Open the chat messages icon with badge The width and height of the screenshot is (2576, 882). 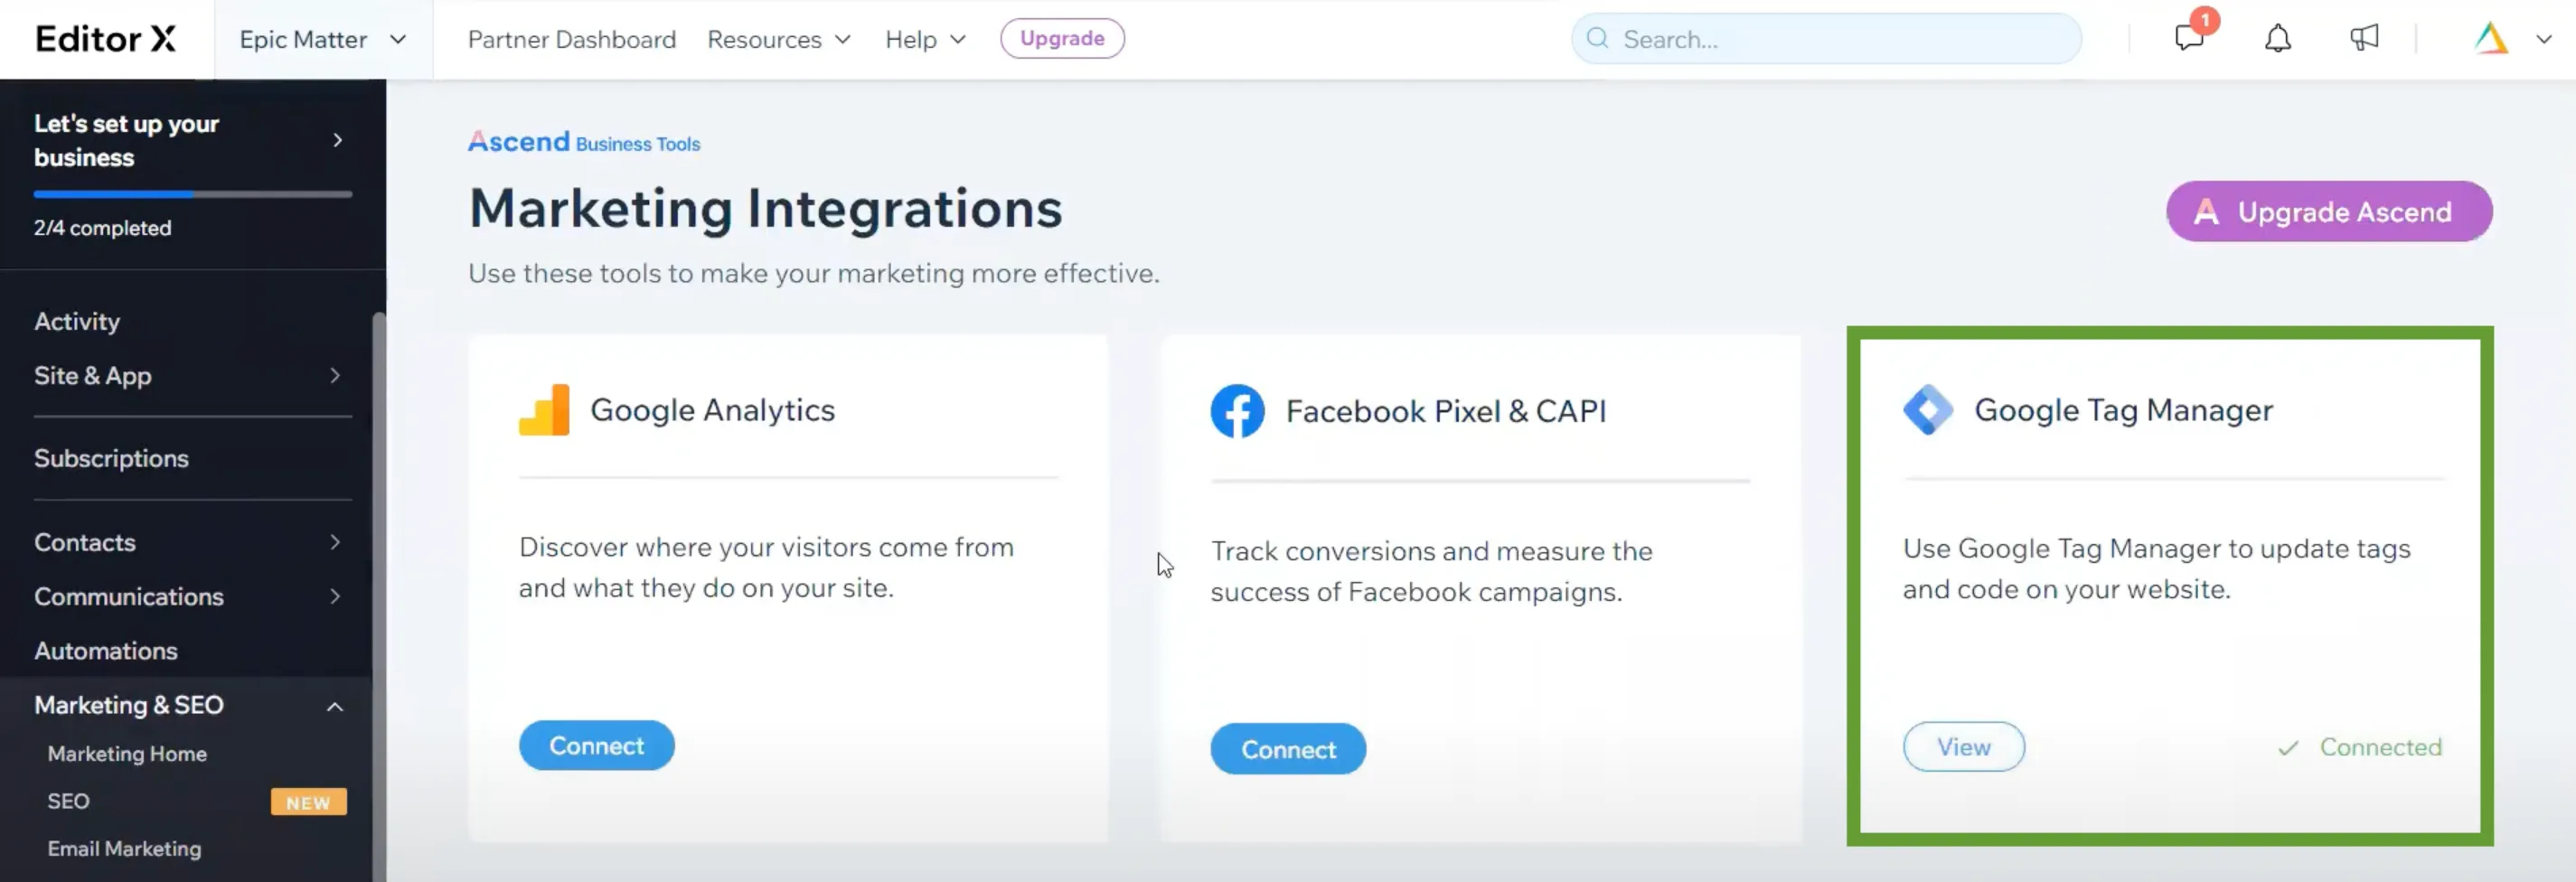[2190, 36]
